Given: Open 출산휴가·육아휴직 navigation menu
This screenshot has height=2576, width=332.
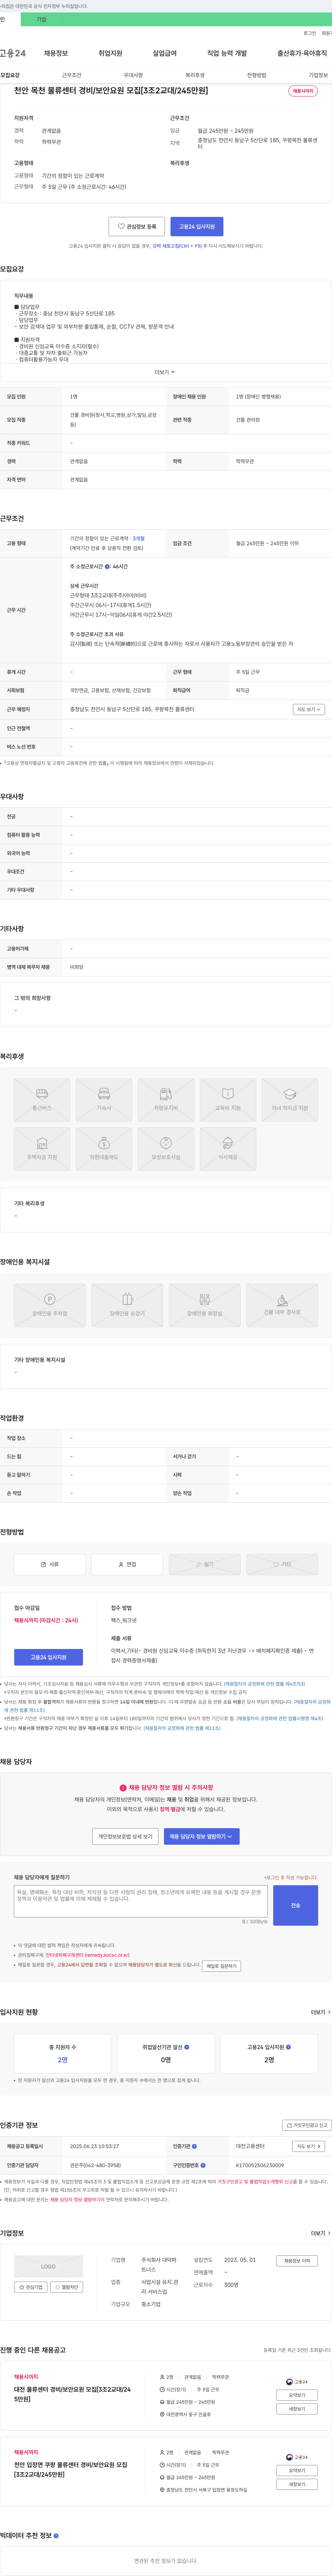Looking at the screenshot, I should [x=302, y=53].
